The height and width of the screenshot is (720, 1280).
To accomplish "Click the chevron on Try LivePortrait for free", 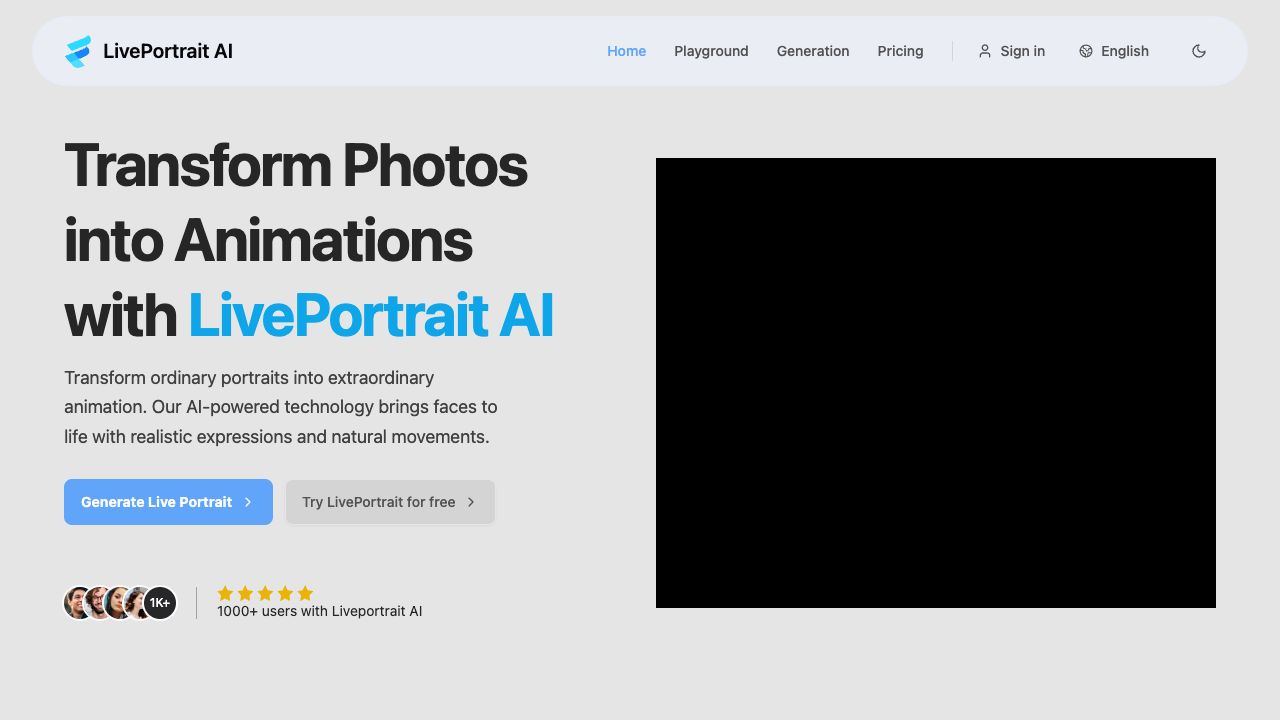I will 471,502.
